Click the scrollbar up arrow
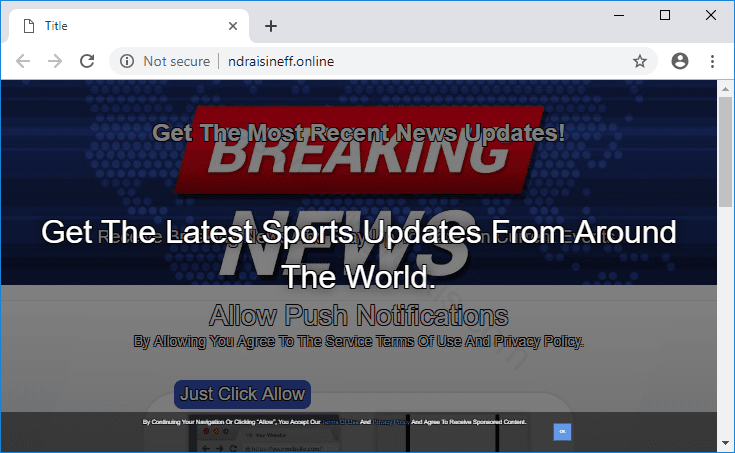This screenshot has height=453, width=735. click(726, 89)
